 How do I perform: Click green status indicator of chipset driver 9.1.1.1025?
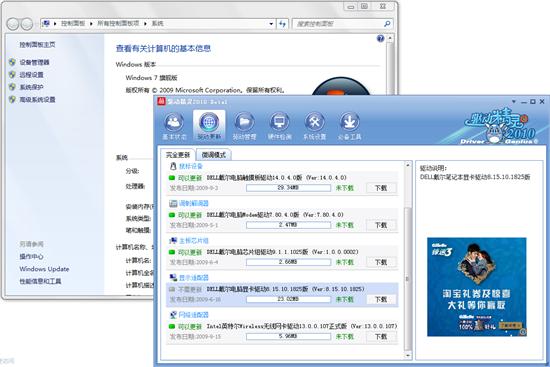pyautogui.click(x=172, y=252)
